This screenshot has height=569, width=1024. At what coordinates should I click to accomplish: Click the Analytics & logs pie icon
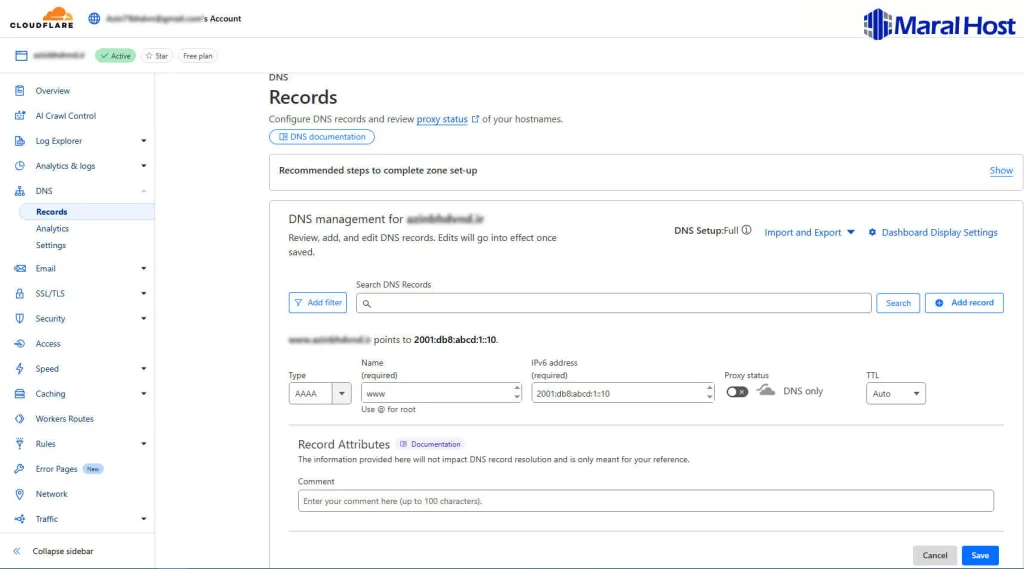pyautogui.click(x=20, y=166)
